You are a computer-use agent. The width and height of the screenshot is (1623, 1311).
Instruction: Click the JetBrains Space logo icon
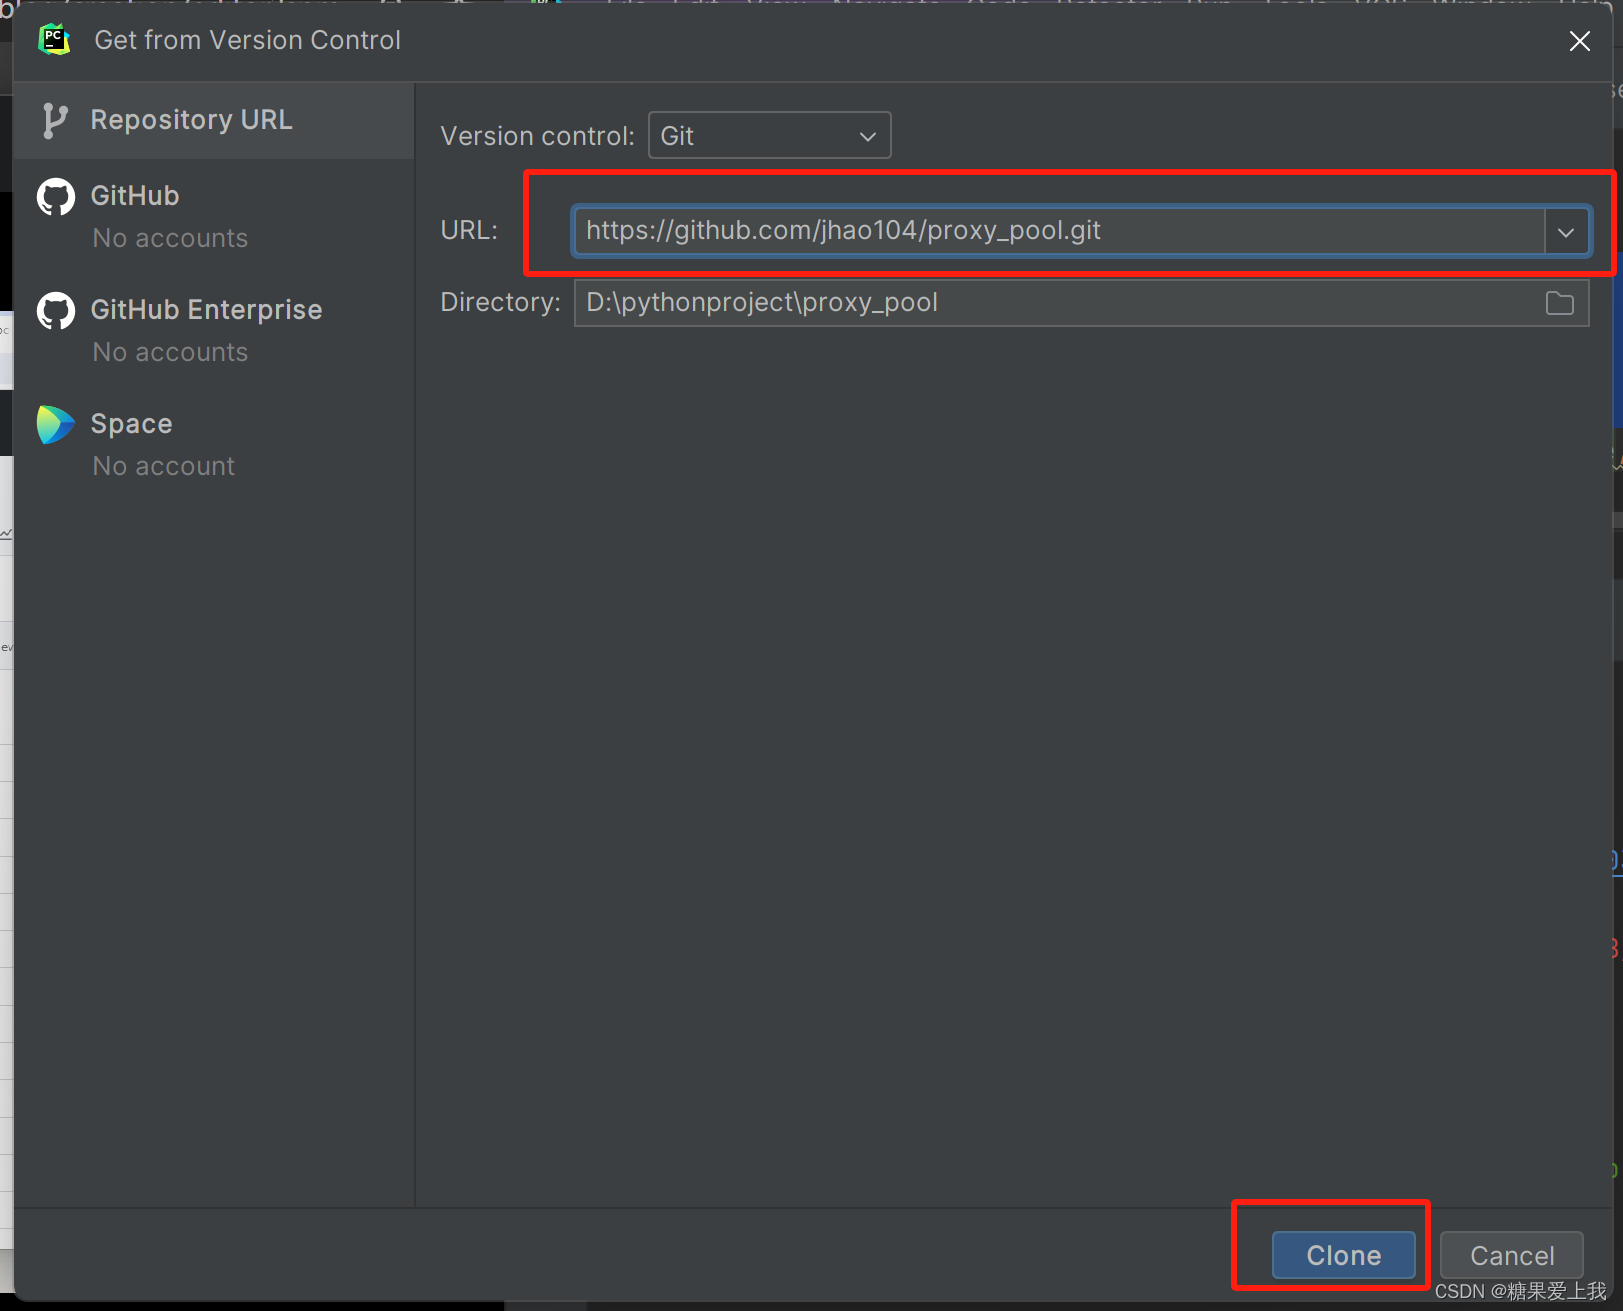point(56,425)
